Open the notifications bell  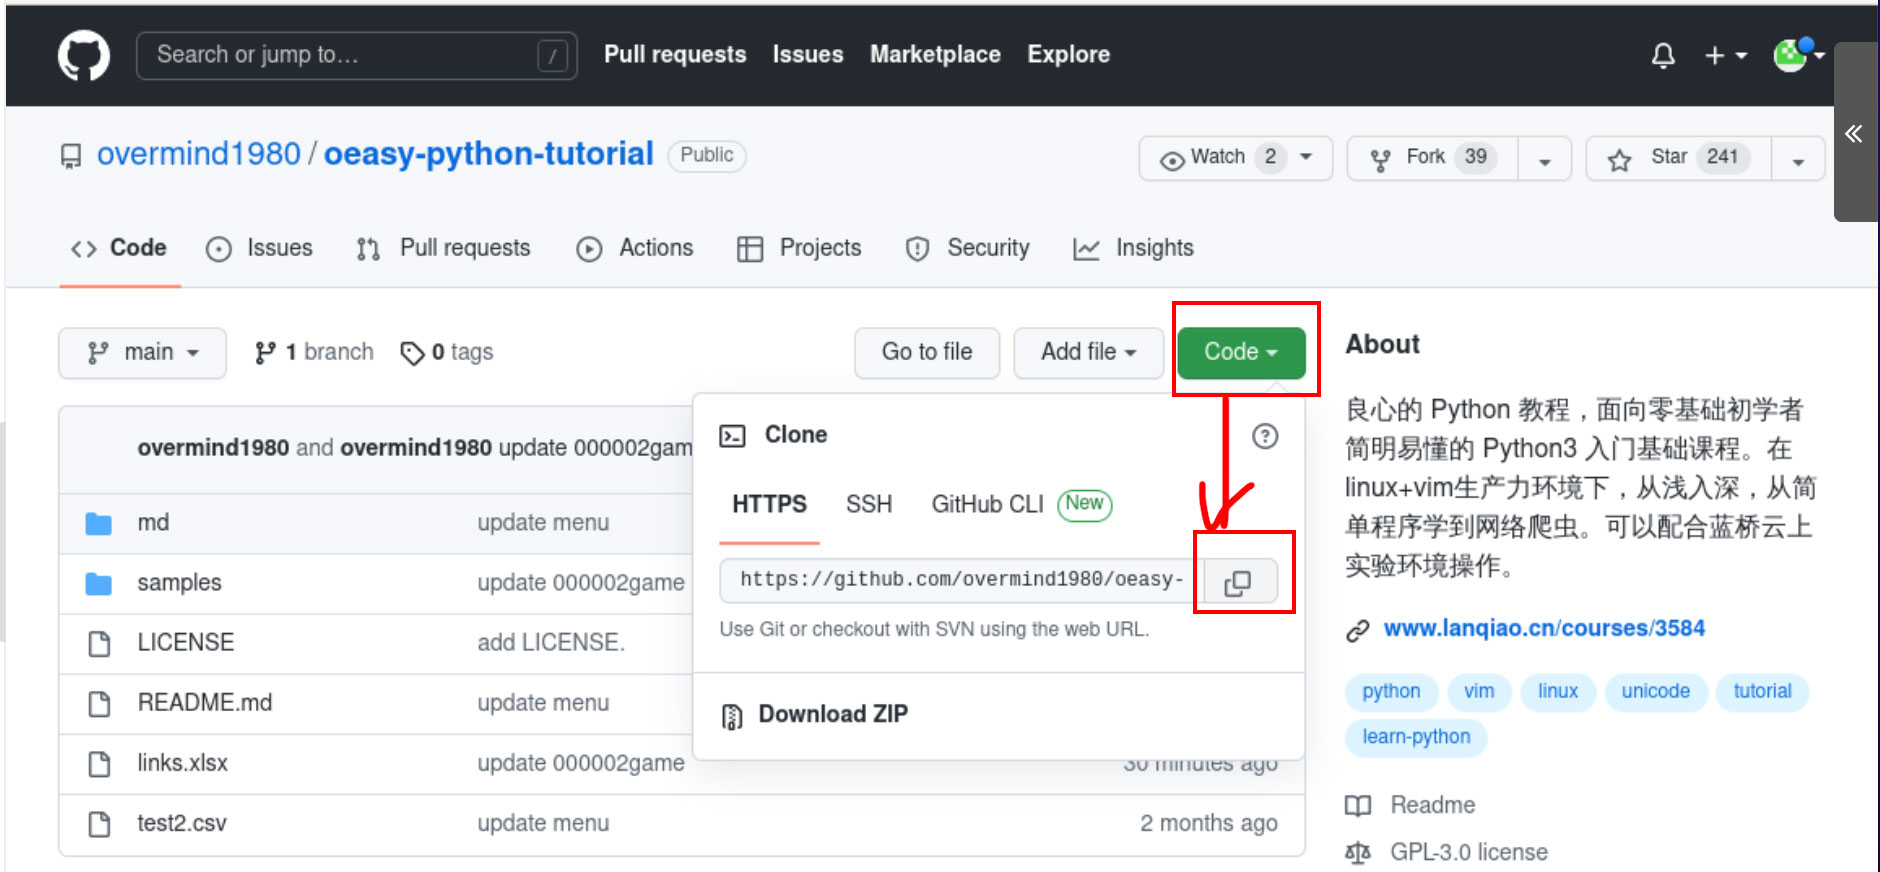(x=1663, y=55)
